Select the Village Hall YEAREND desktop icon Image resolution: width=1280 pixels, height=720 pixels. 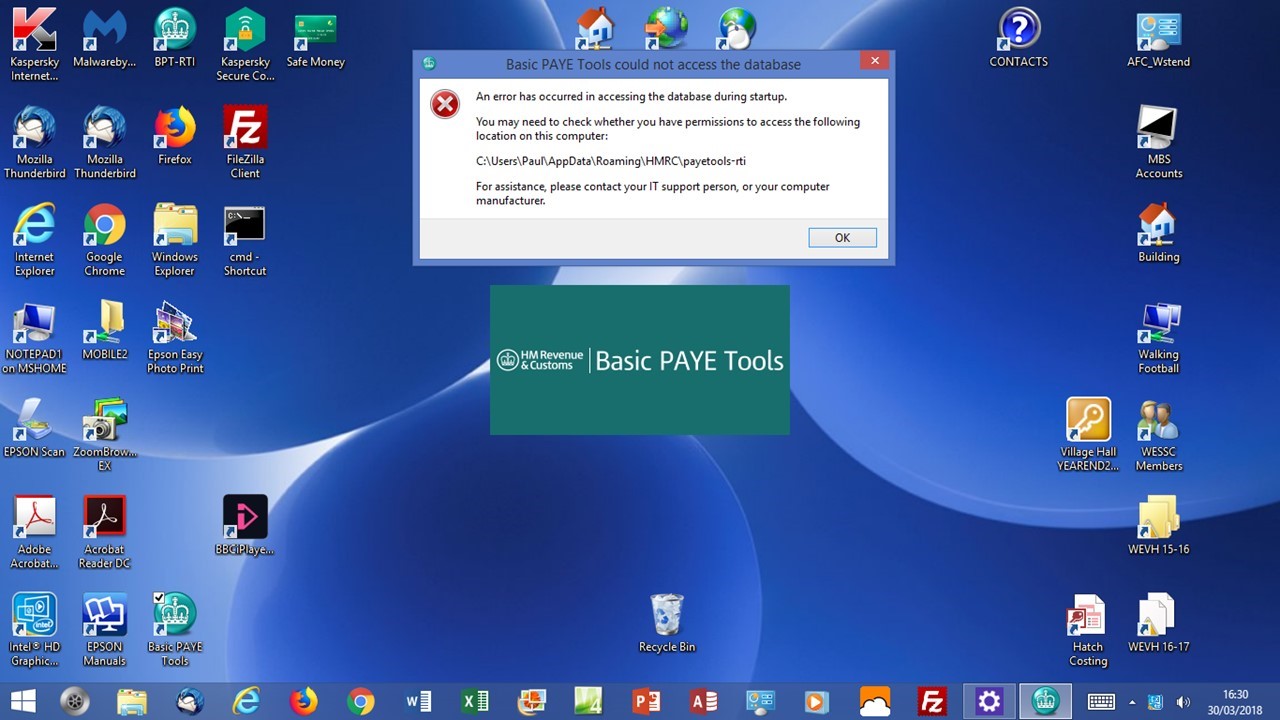1088,435
